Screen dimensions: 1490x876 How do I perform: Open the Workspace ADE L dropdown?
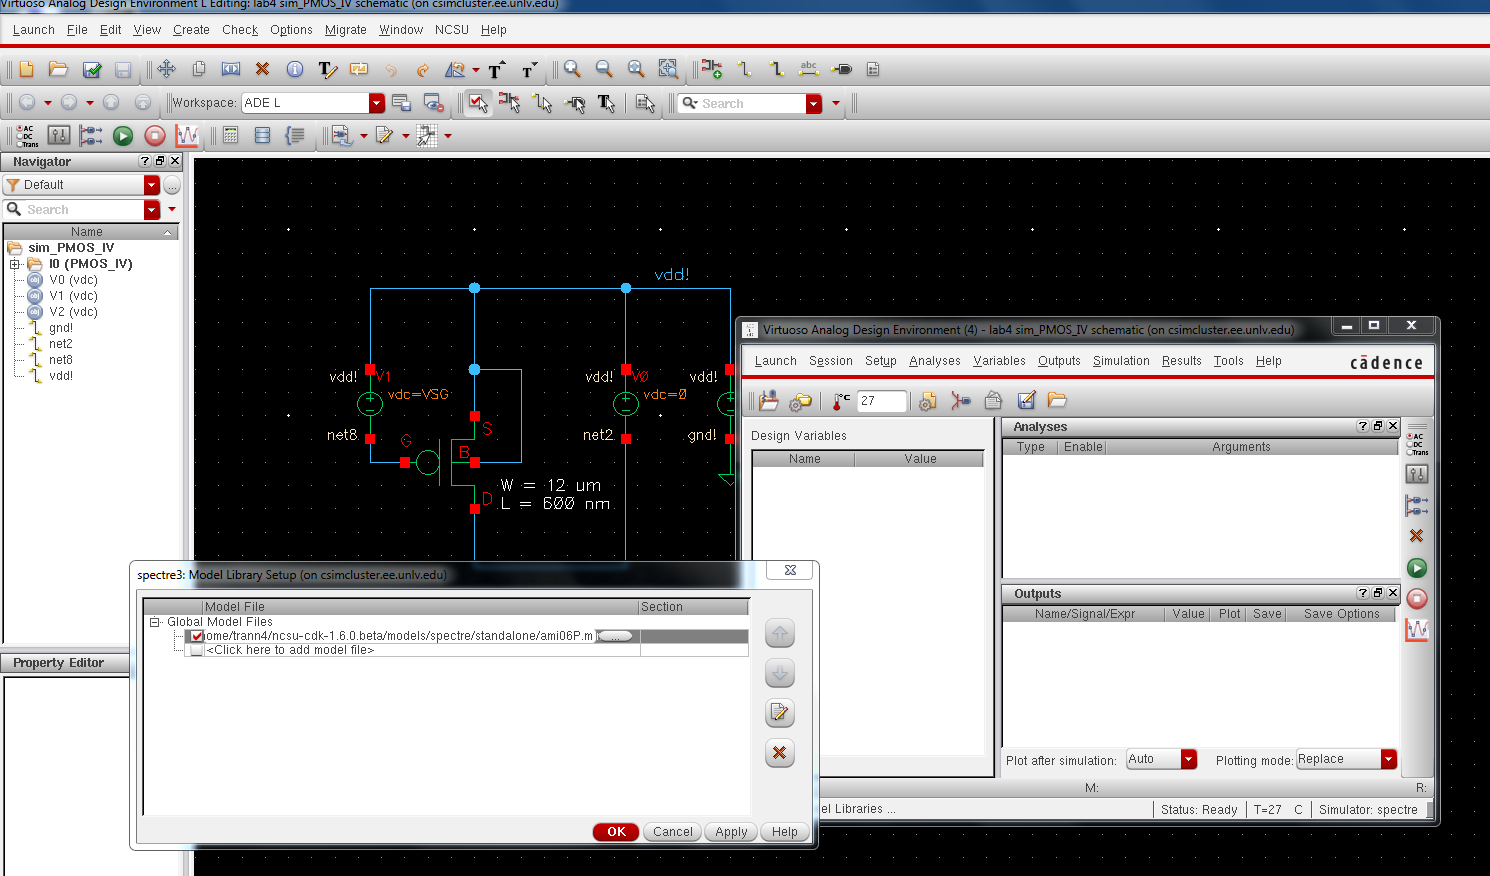(x=376, y=103)
